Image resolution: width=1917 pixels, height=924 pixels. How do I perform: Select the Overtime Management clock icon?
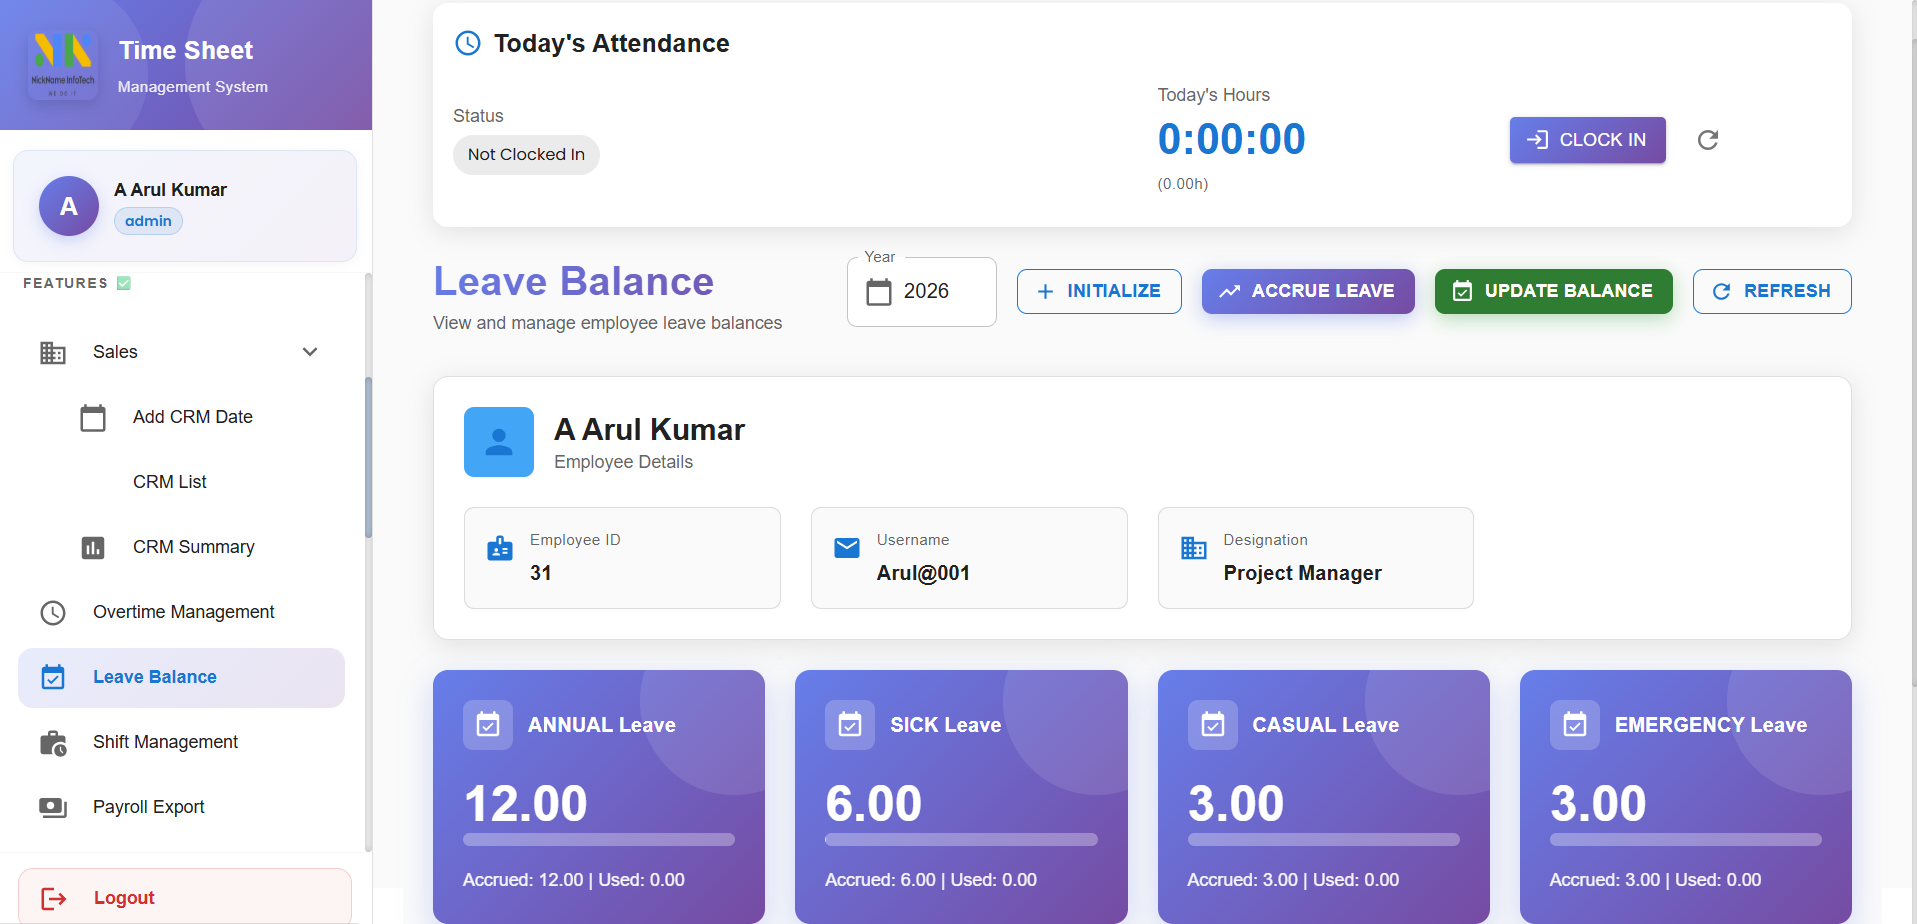[x=52, y=612]
